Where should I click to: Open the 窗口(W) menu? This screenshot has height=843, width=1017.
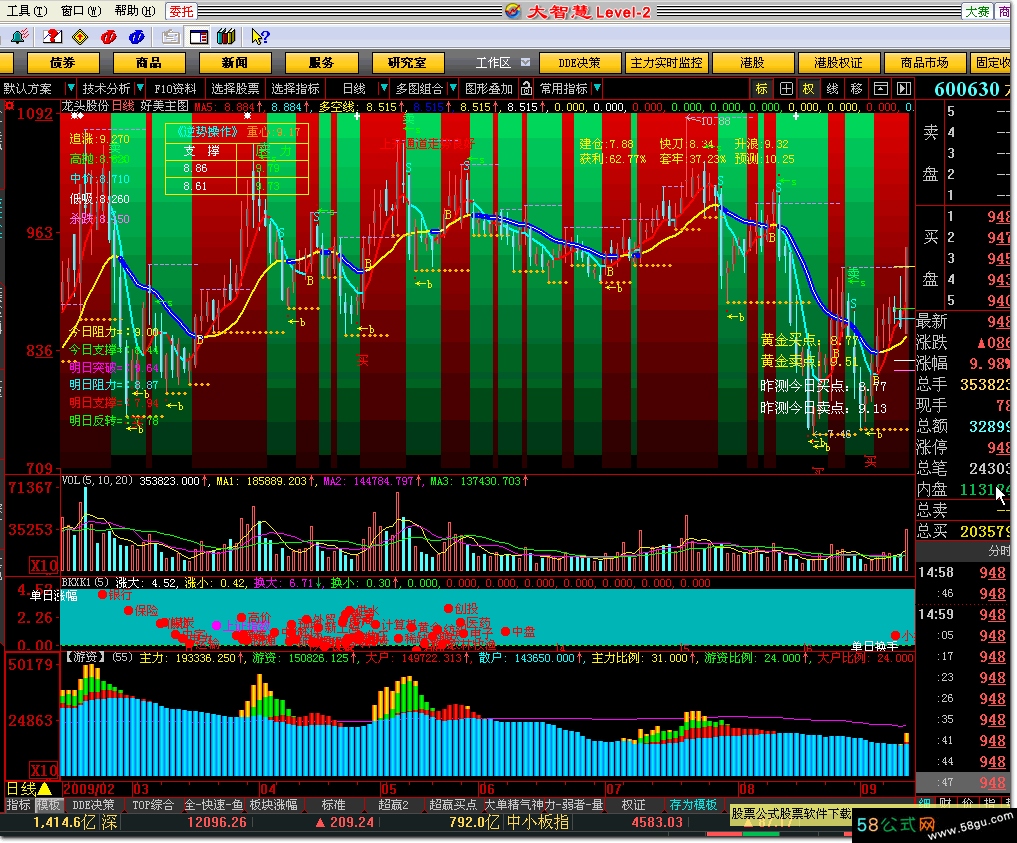tap(81, 11)
